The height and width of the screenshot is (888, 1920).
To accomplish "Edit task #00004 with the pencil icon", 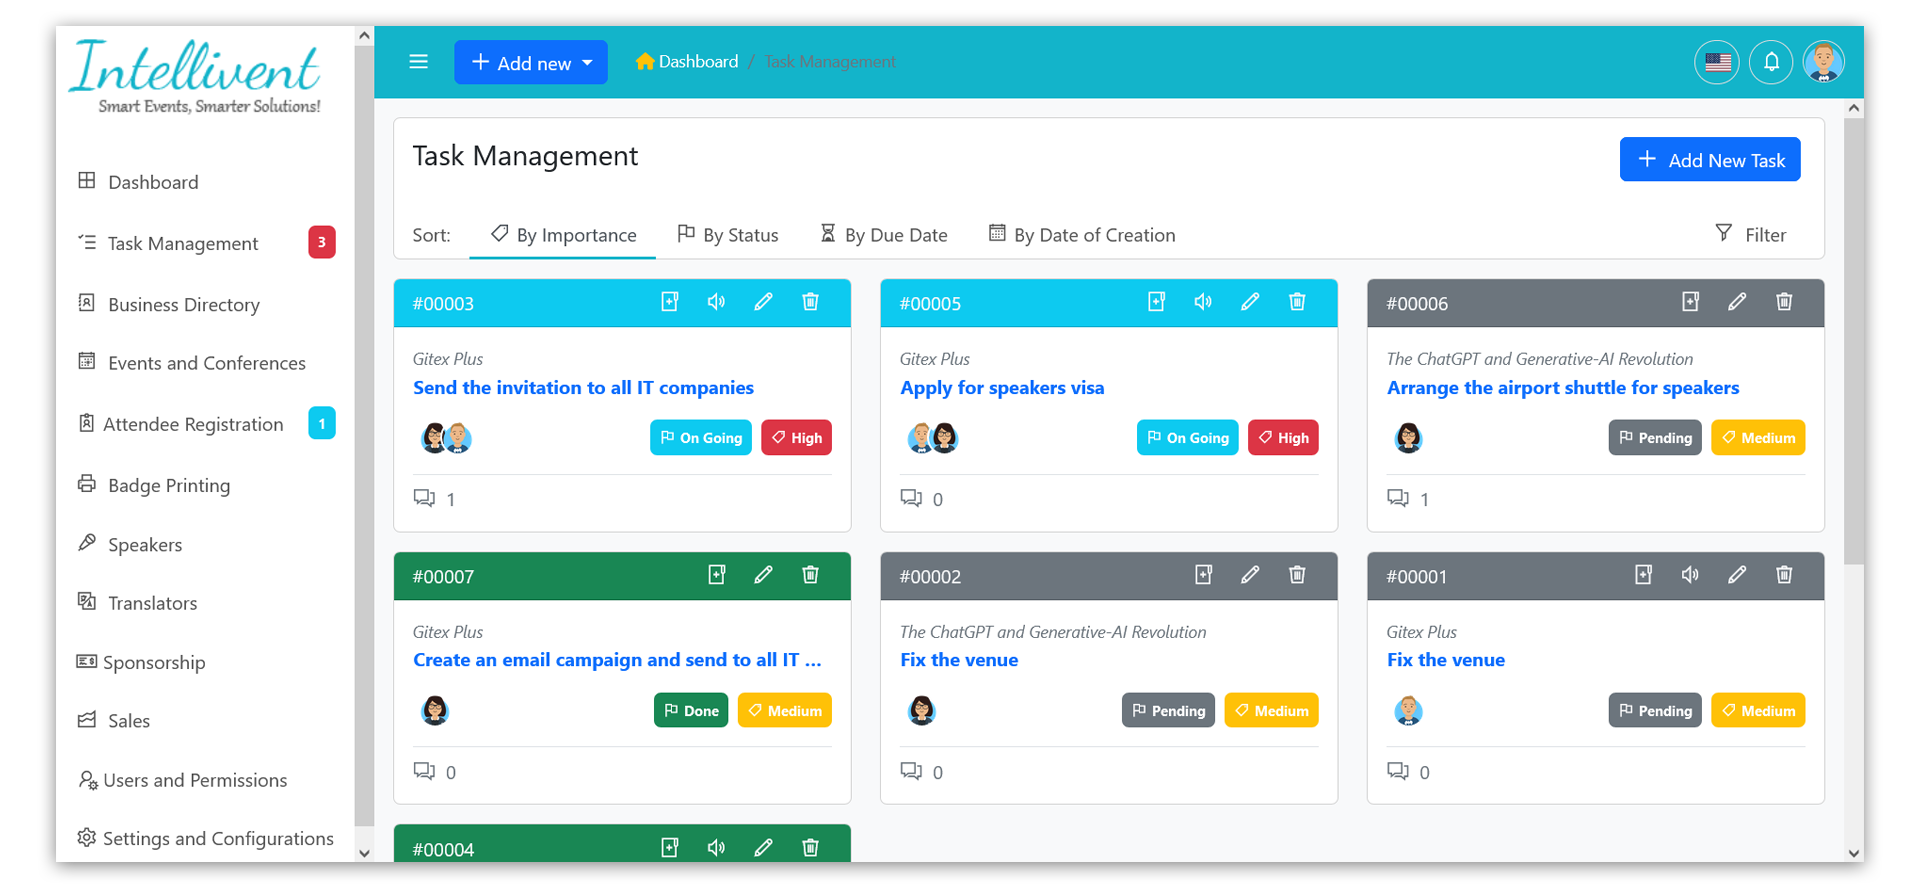I will (764, 848).
